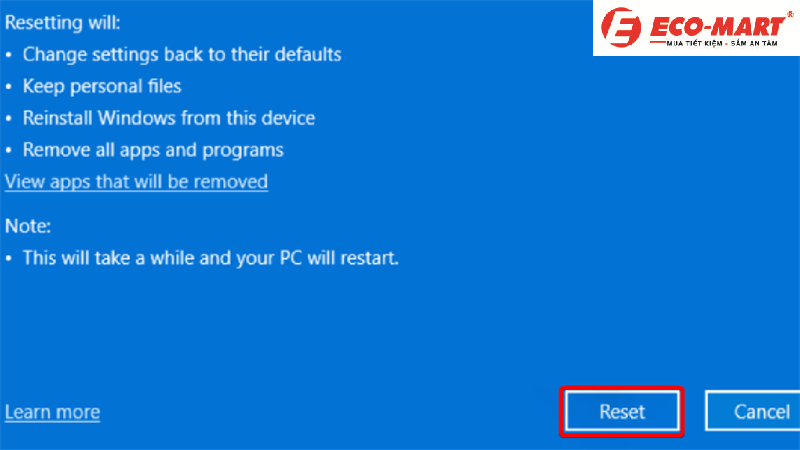The width and height of the screenshot is (800, 450).
Task: Click the Keep personal files line
Action: click(102, 86)
